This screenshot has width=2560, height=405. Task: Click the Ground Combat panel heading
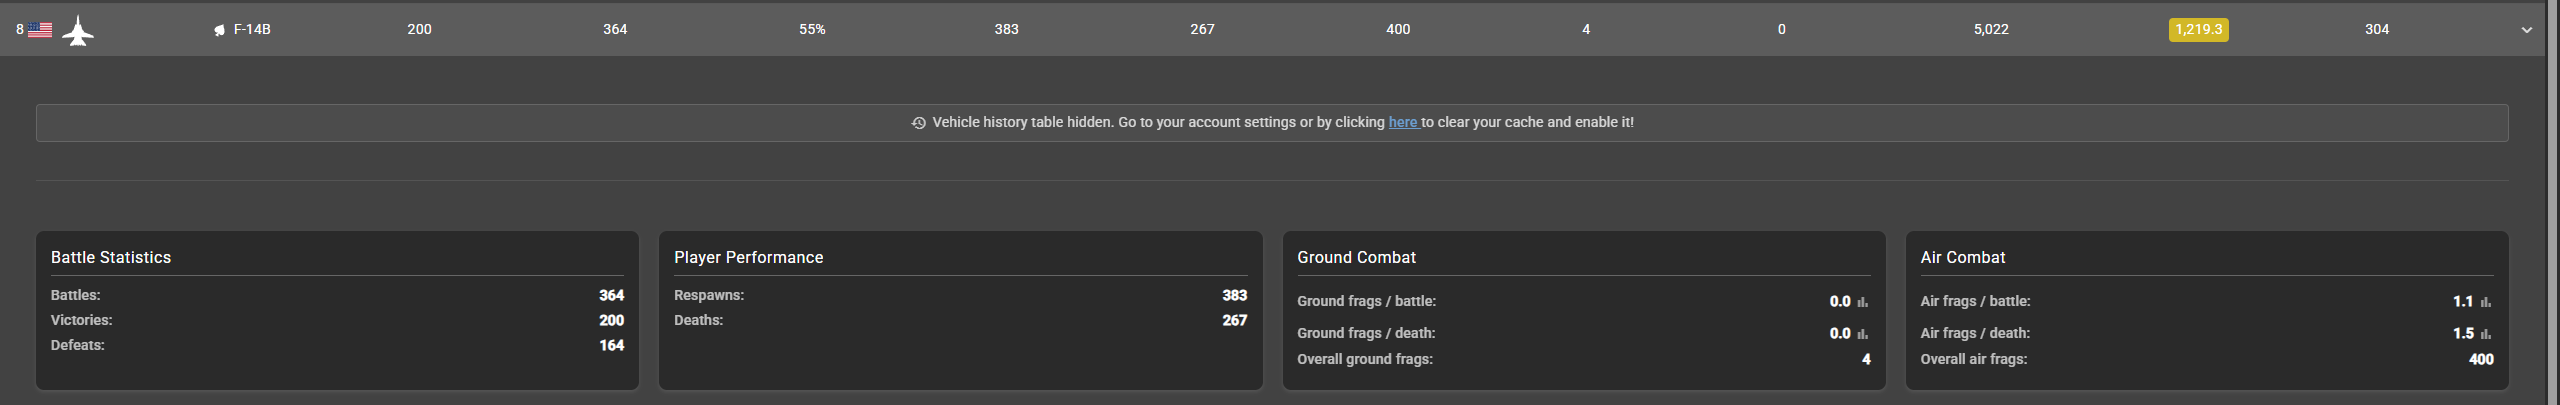coord(1356,257)
